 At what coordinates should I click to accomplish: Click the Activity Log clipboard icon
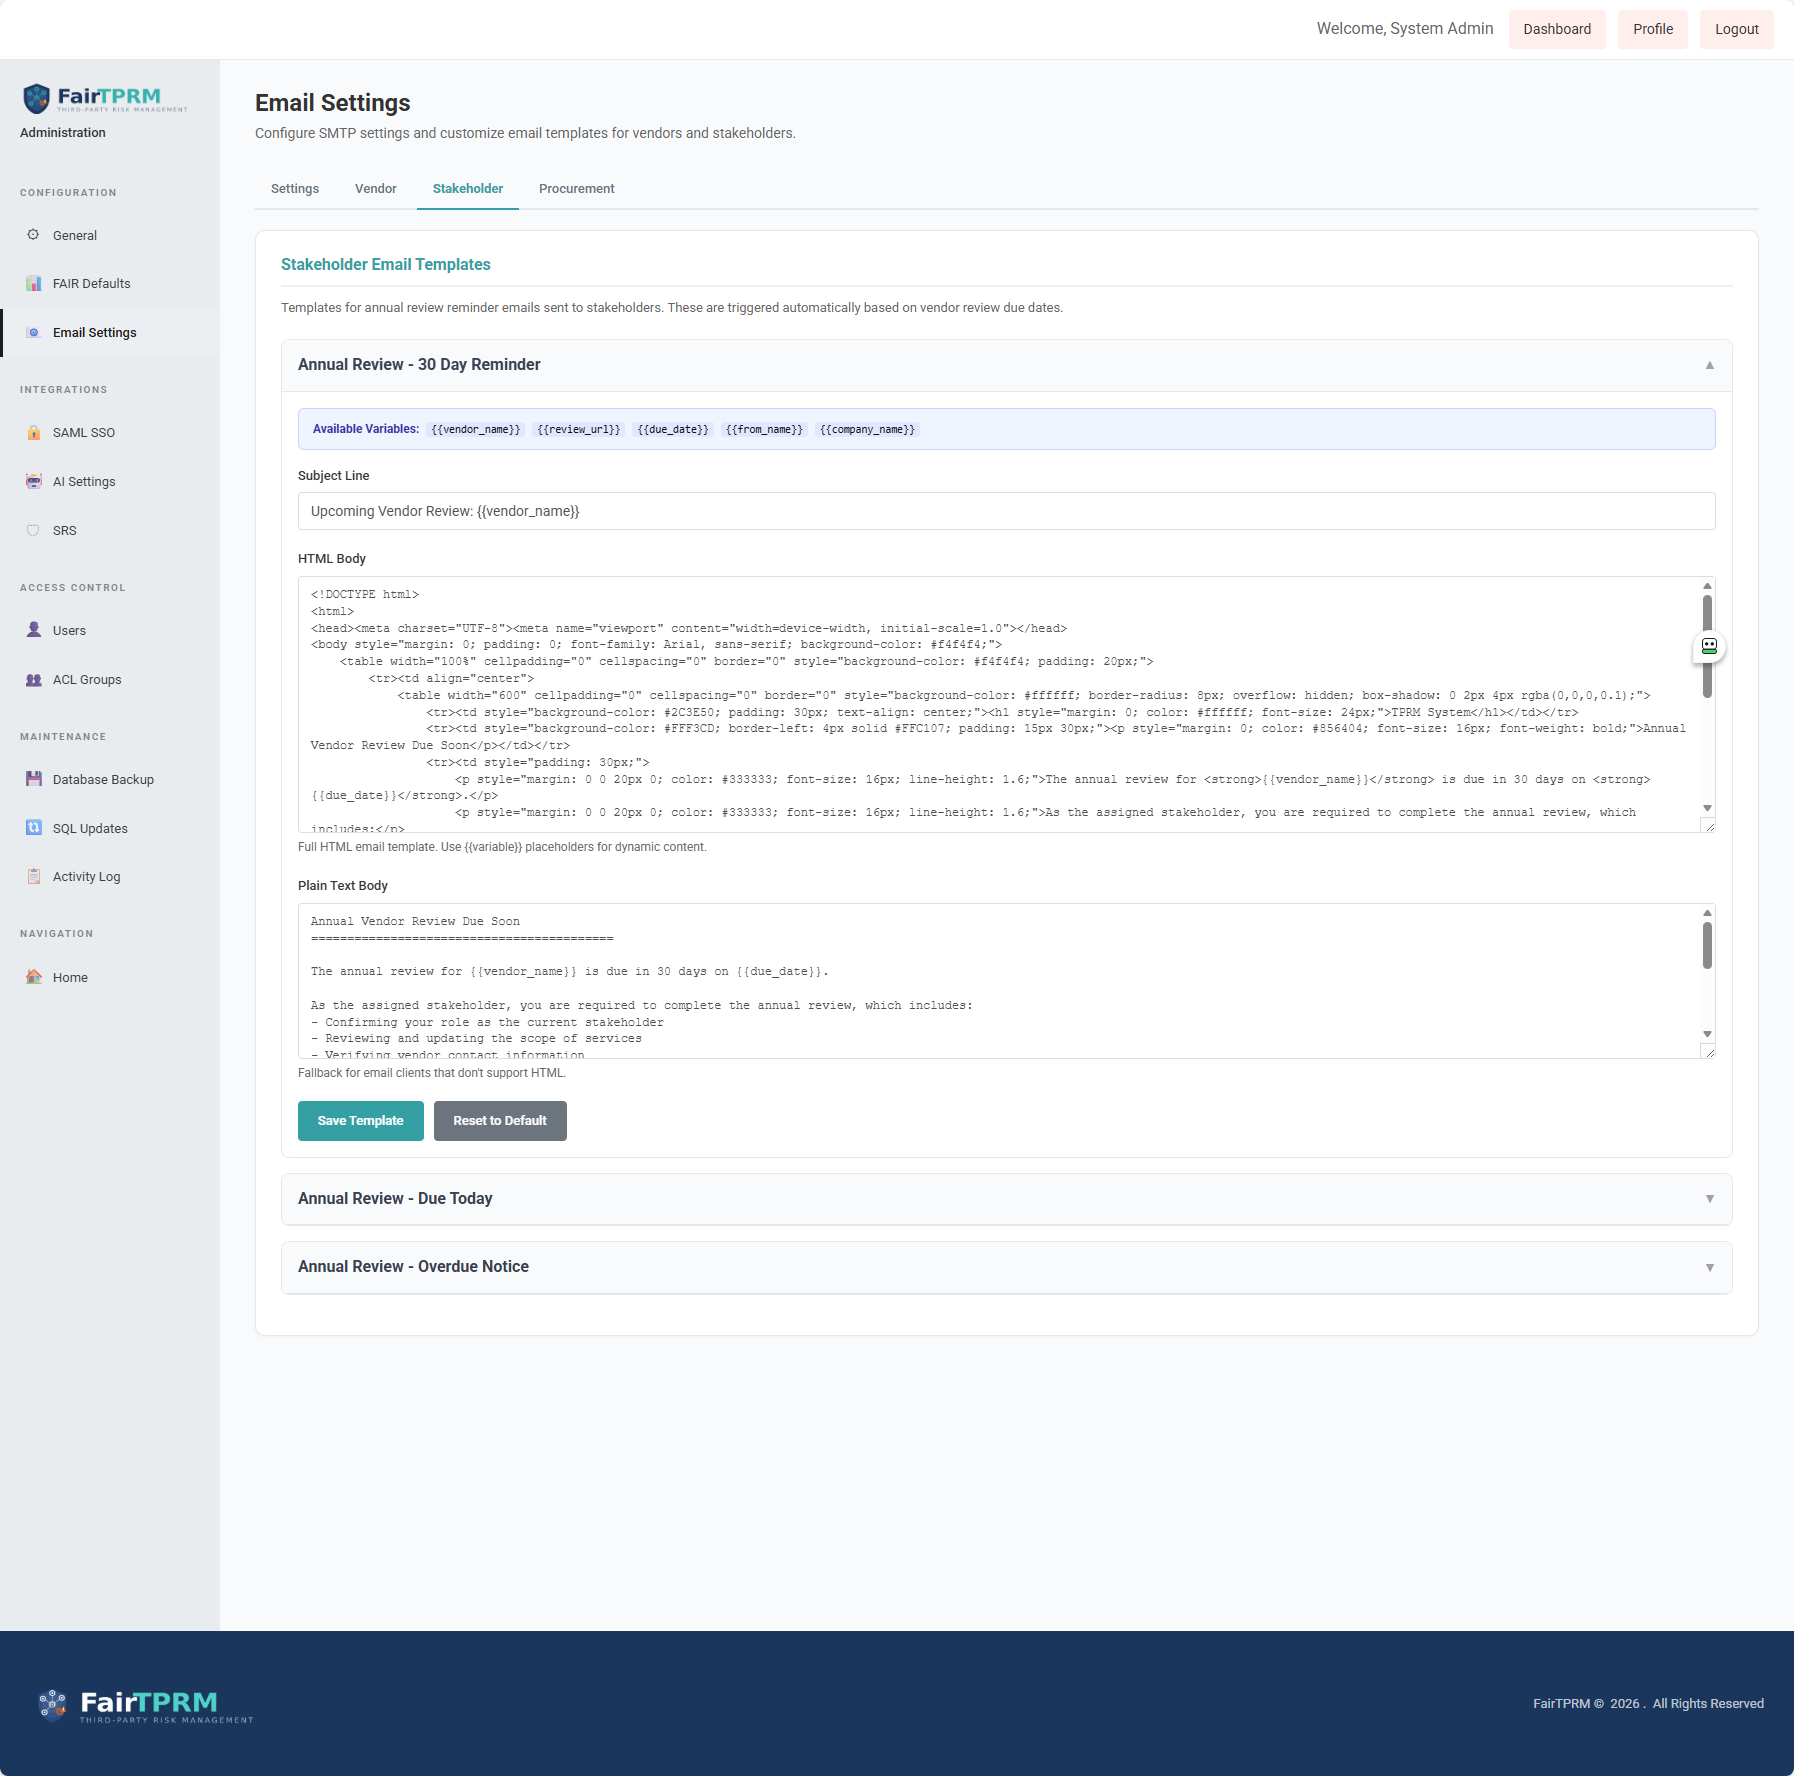point(33,877)
